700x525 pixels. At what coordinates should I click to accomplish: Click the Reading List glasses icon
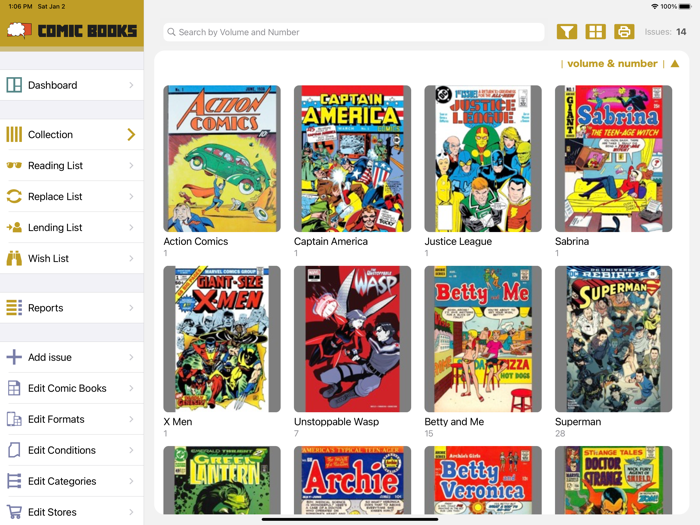pos(14,166)
